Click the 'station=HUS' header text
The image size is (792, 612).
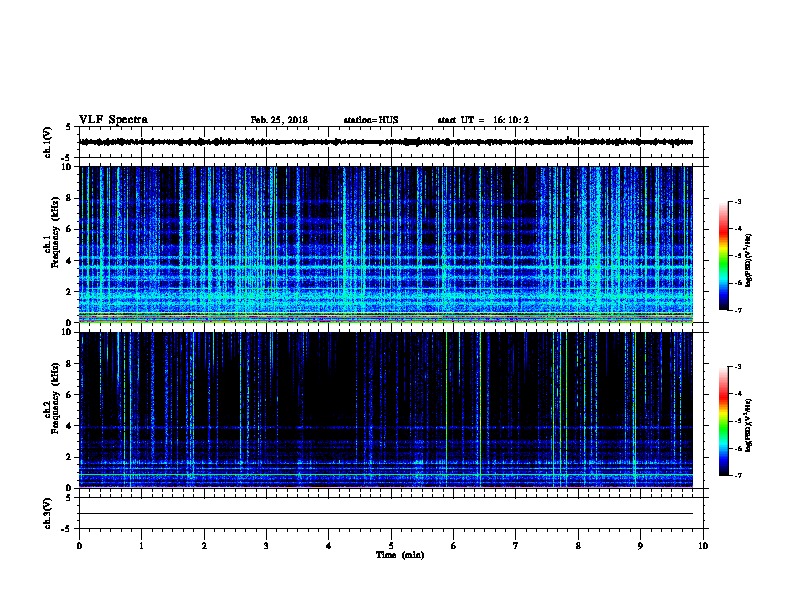(x=371, y=120)
